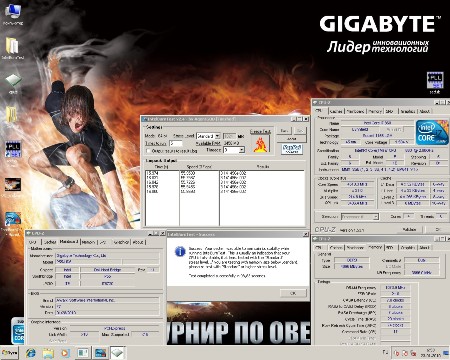The width and height of the screenshot is (450, 360).
Task: Click the memory MB field in IntelBurnTest
Action: pyautogui.click(x=229, y=136)
